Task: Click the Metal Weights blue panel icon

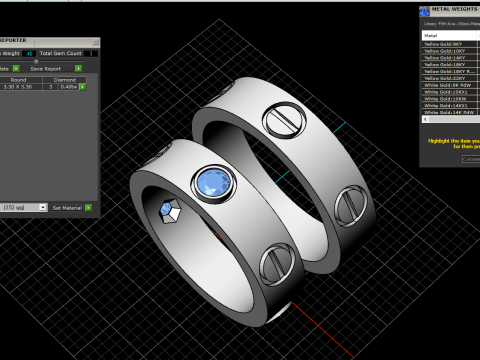Action: (x=424, y=11)
